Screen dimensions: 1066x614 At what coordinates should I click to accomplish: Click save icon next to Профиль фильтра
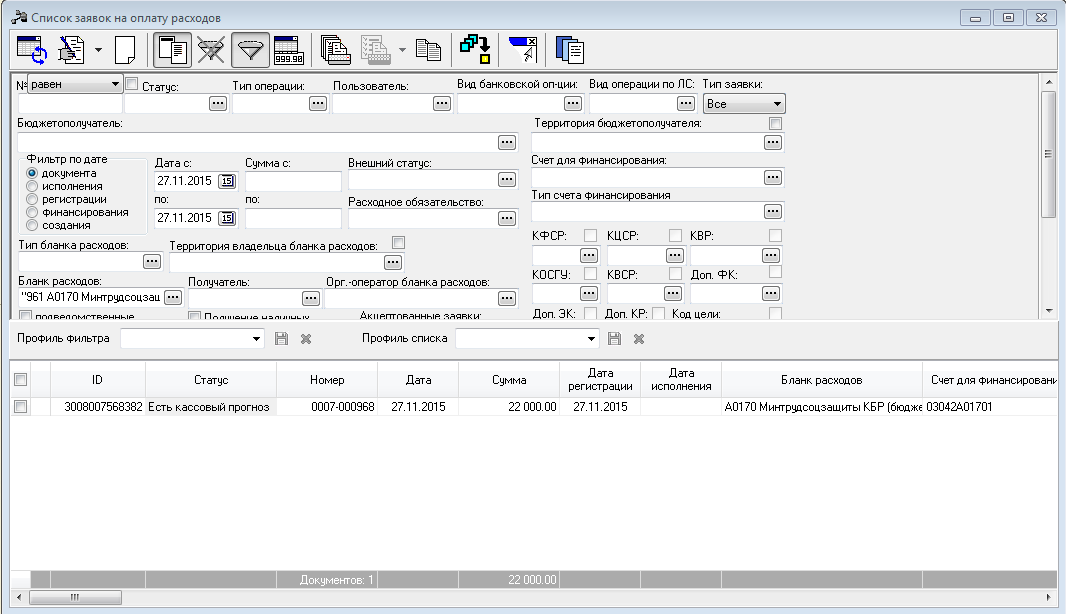point(281,339)
